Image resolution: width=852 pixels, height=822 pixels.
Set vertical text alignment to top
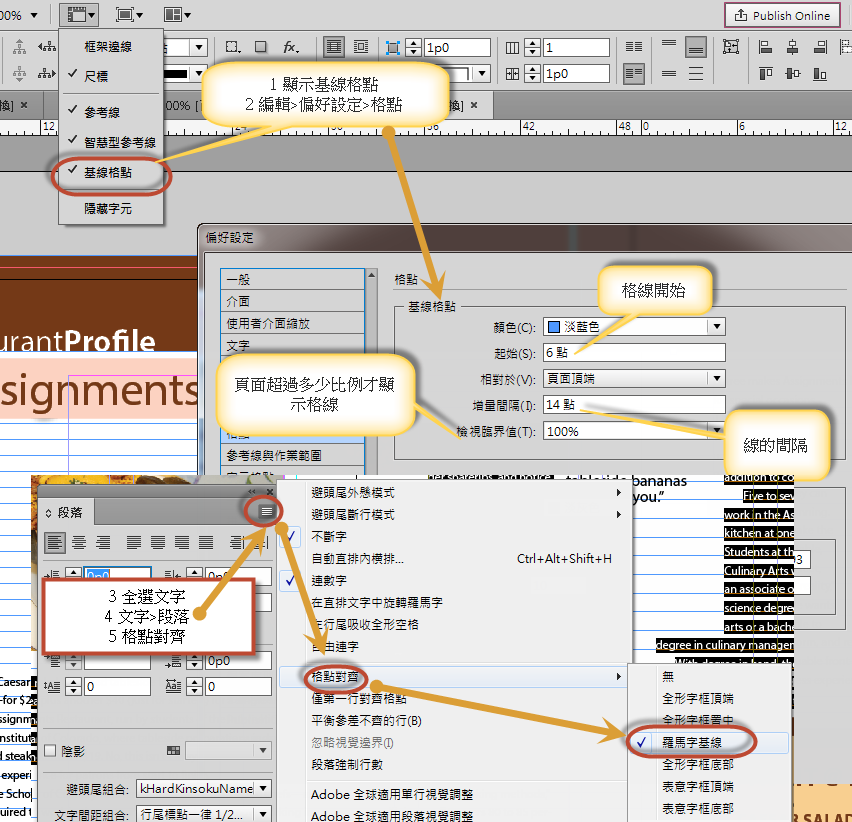point(669,45)
